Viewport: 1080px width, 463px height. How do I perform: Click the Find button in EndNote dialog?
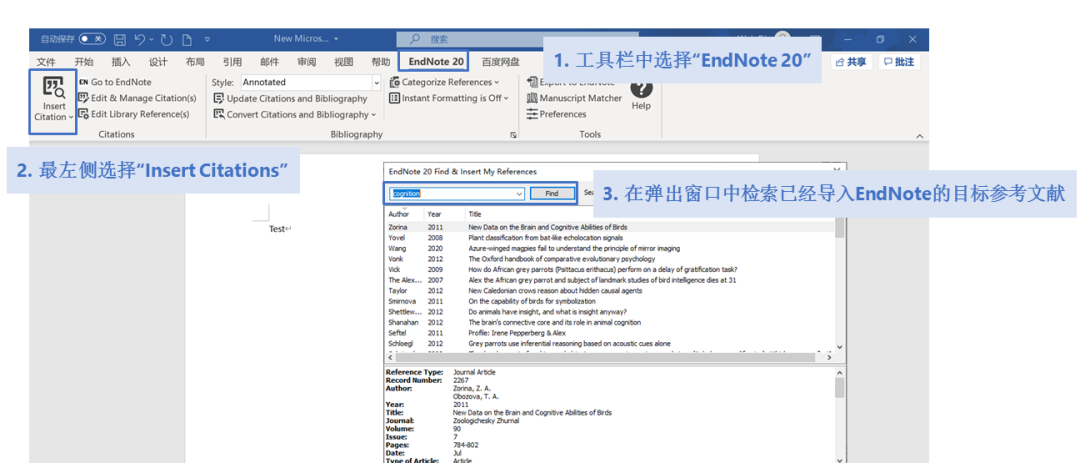552,194
